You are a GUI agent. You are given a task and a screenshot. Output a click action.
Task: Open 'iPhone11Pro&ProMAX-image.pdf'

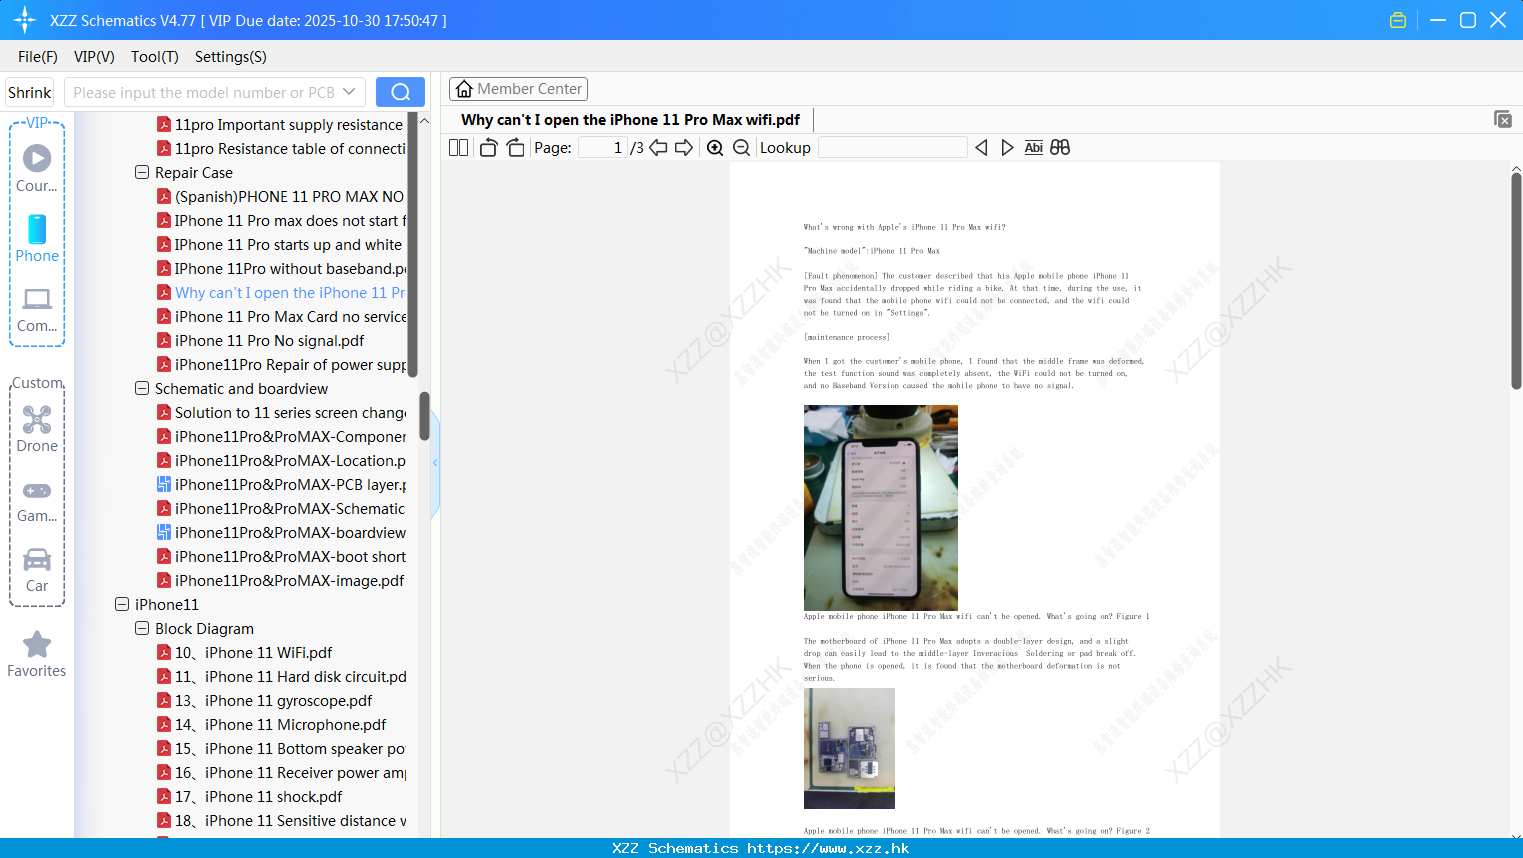pos(280,580)
